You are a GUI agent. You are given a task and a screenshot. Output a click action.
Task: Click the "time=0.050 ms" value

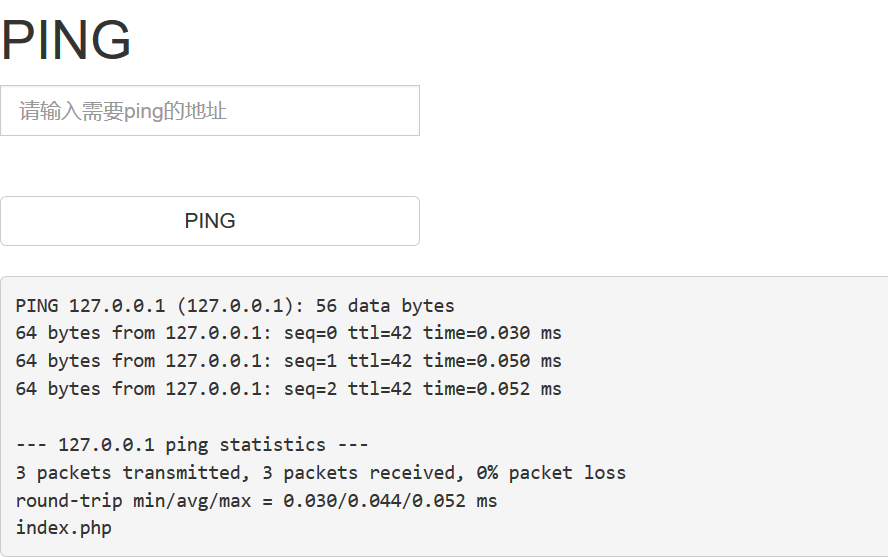(x=492, y=361)
